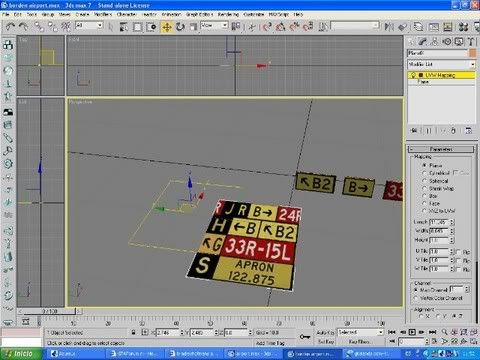Open the Display panel tab icon
The width and height of the screenshot is (480, 360).
coord(459,42)
